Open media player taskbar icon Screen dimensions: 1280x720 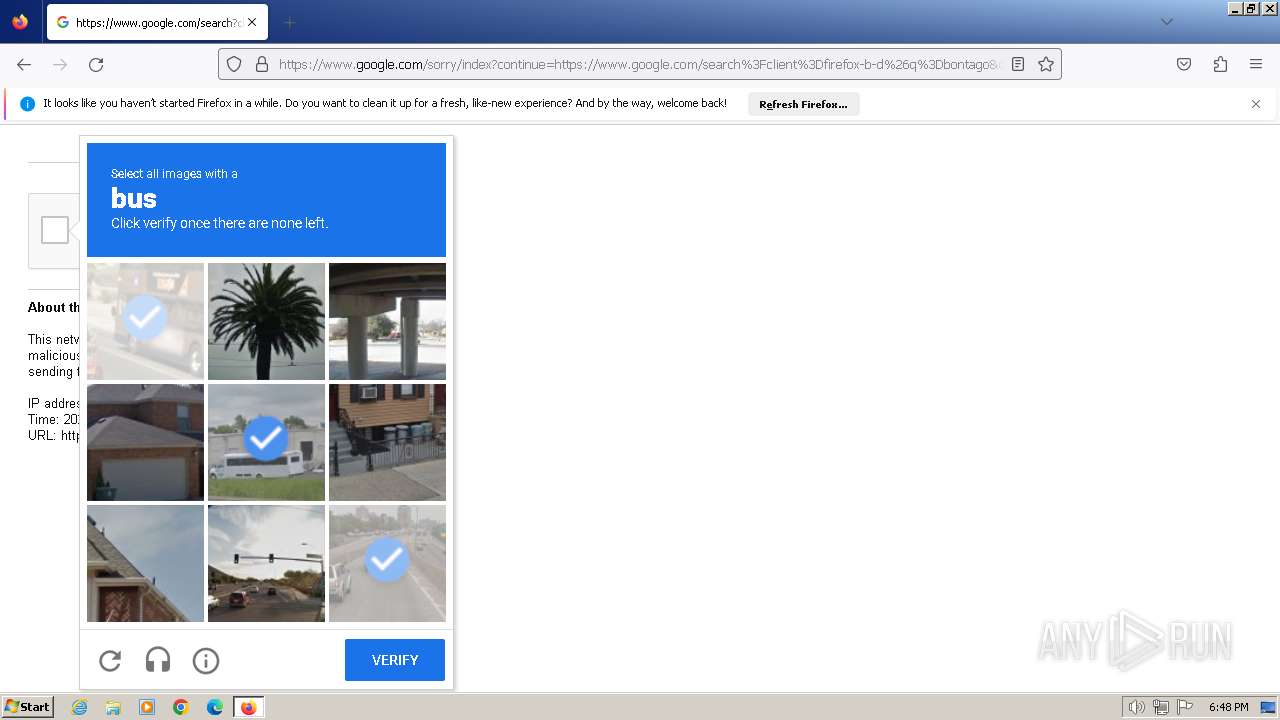[147, 707]
